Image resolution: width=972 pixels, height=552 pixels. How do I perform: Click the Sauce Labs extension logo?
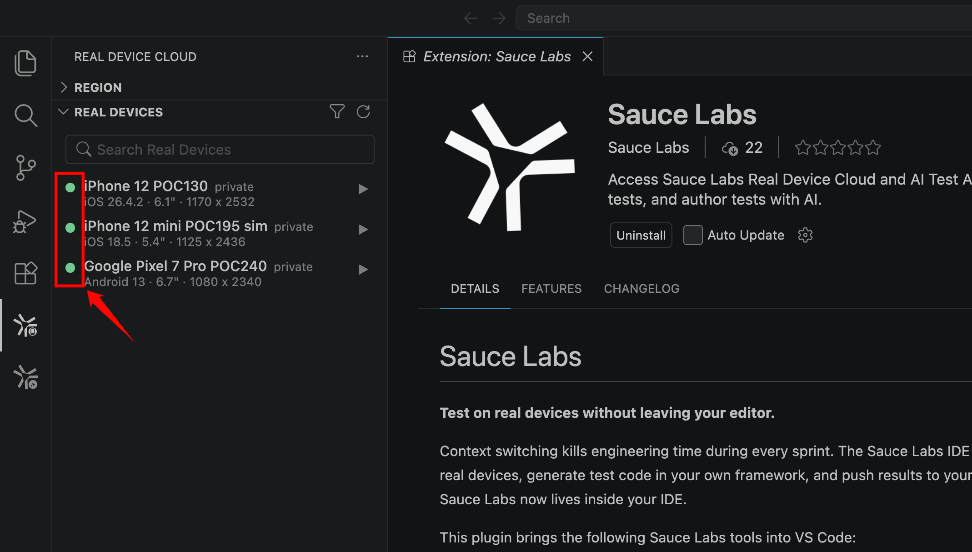(510, 167)
